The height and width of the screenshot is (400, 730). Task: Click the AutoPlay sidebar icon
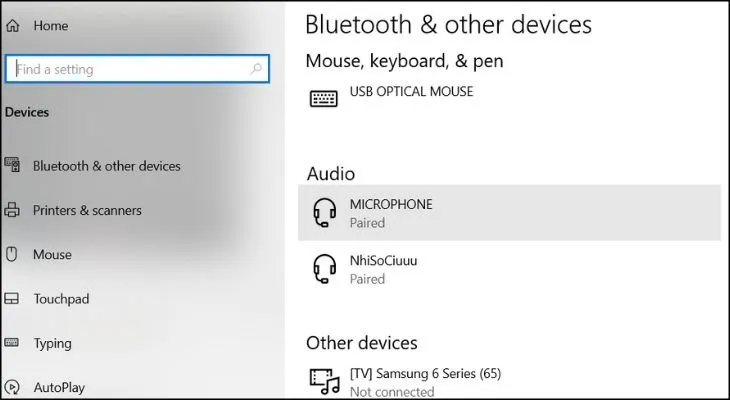tap(12, 386)
